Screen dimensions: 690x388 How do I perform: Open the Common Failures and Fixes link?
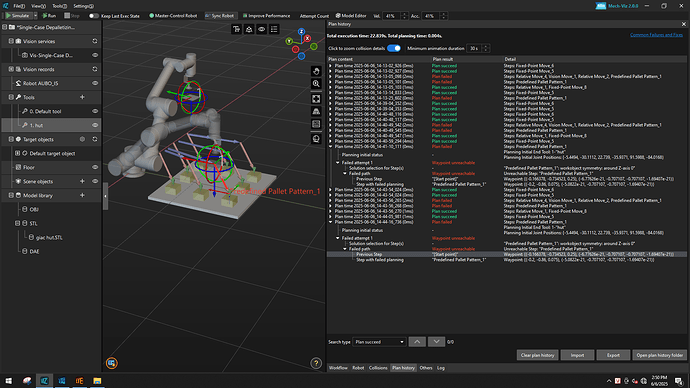tap(656, 35)
